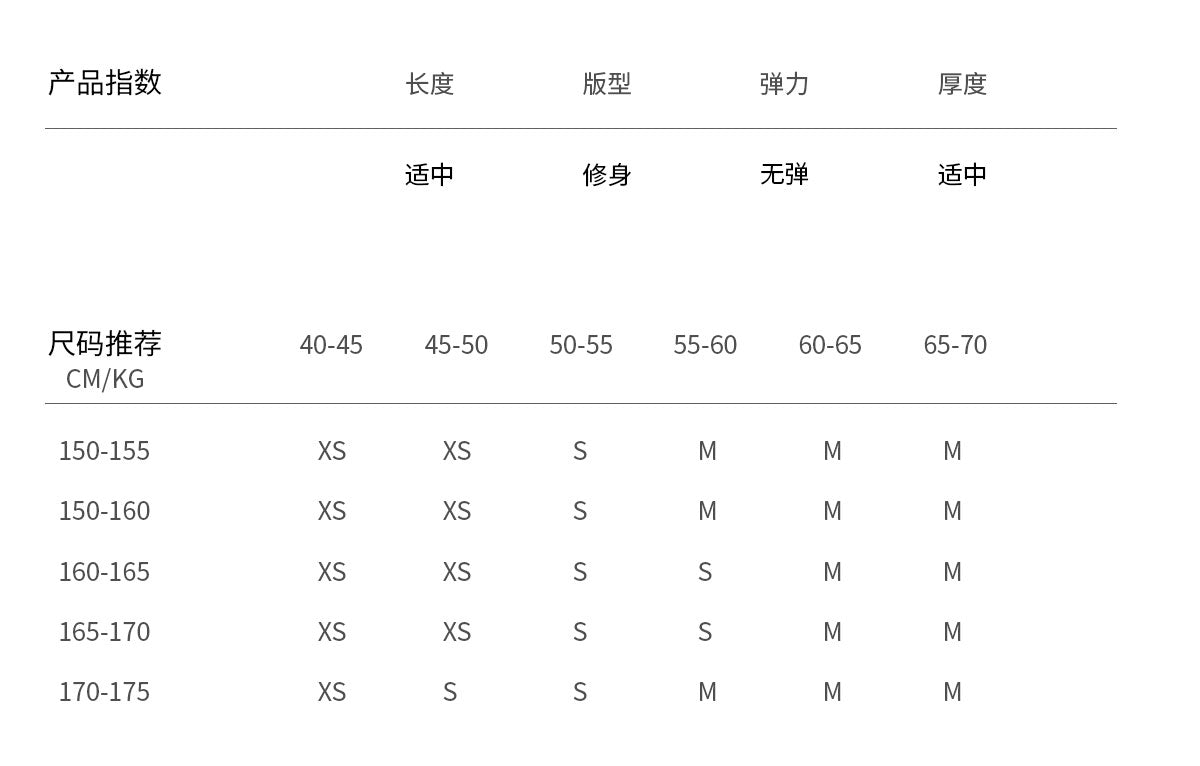Click the 65-70 weight column header
The width and height of the screenshot is (1200, 766).
point(955,345)
